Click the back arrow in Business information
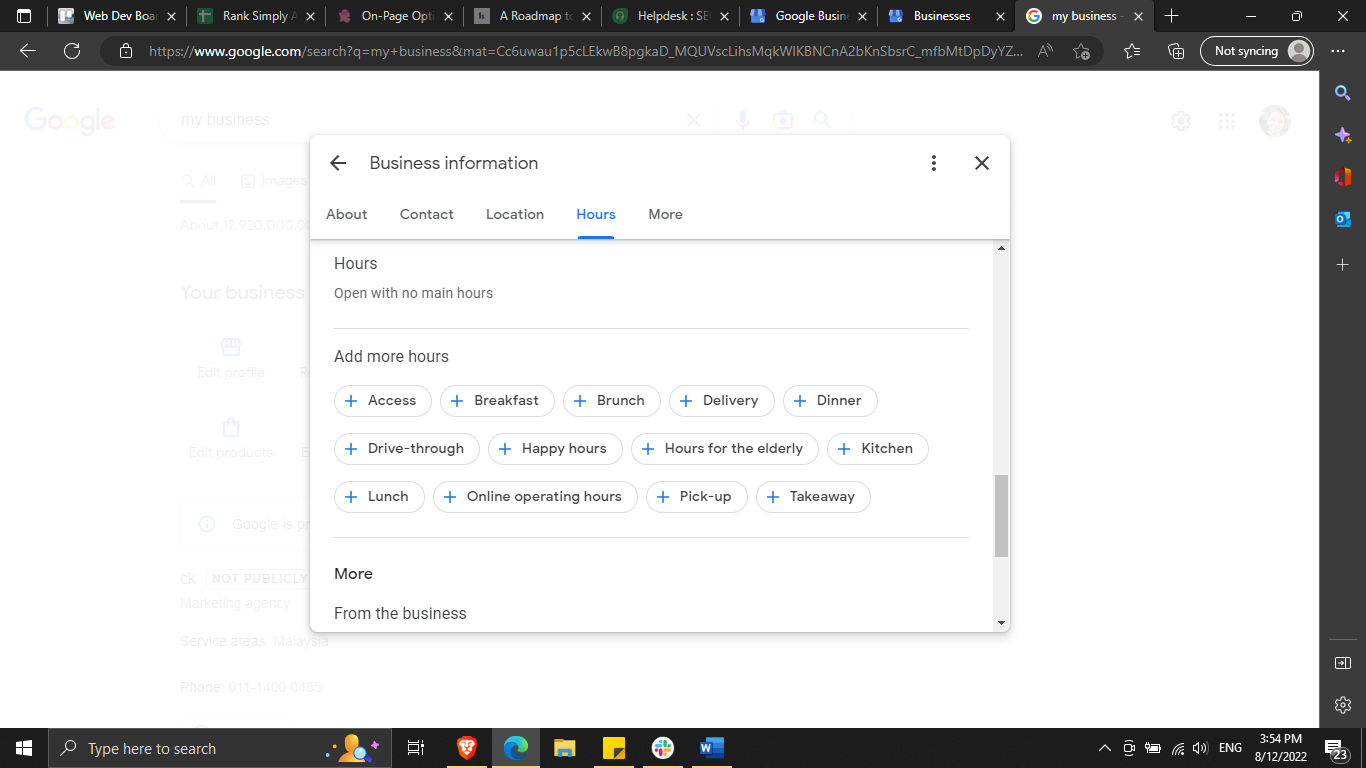Image resolution: width=1366 pixels, height=768 pixels. (x=338, y=163)
